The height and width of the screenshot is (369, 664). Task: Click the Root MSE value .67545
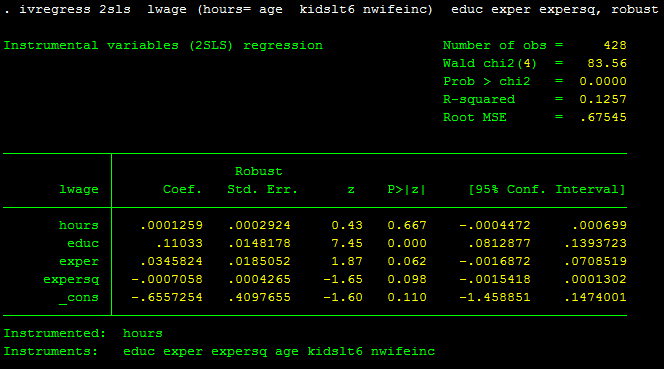click(603, 117)
